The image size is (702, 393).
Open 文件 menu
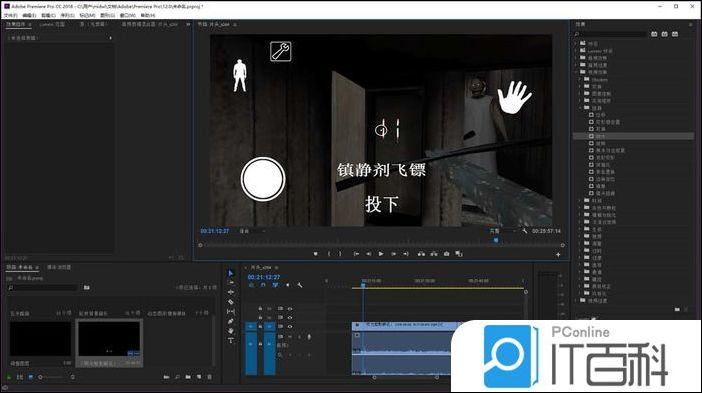point(10,15)
